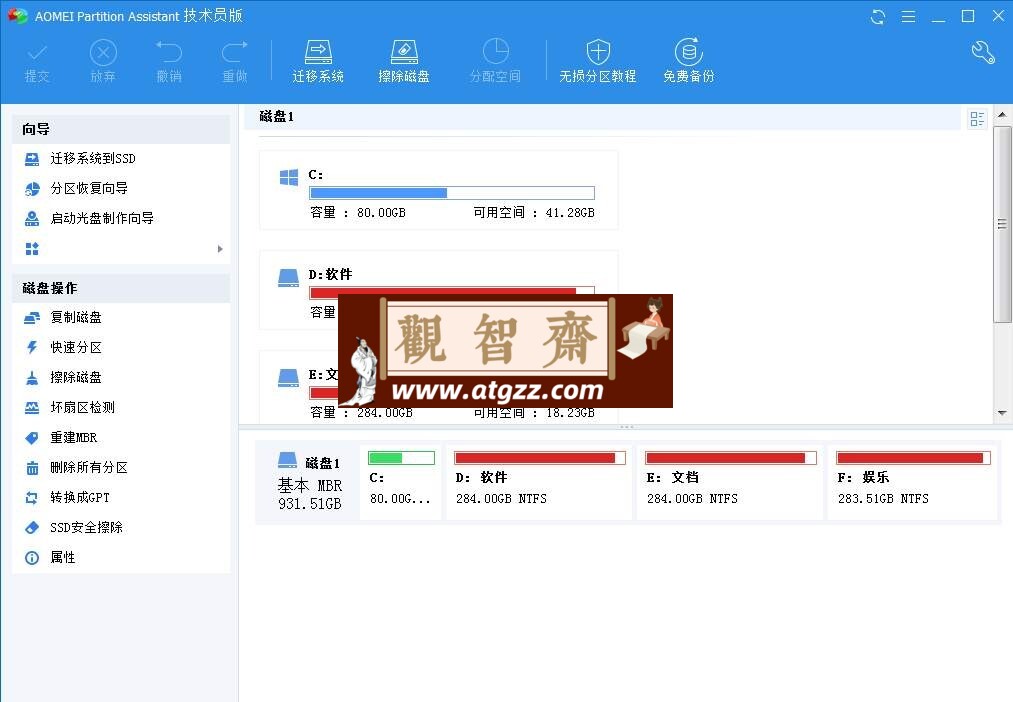Viewport: 1013px width, 702px height.
Task: Click the 容量 : 80.00GB text
Action: point(358,212)
